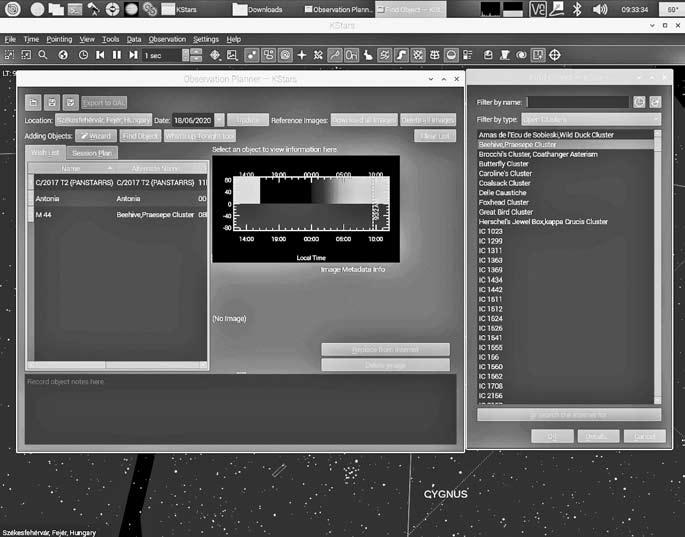Click the What's Up Tonight tool button
Screen dimensions: 685x537
click(200, 136)
